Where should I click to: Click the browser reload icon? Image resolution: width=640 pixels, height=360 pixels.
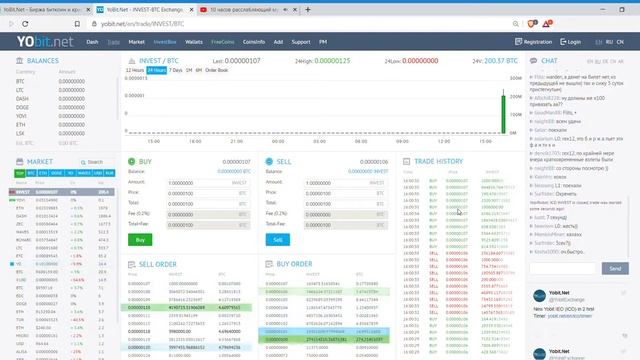[x=25, y=24]
